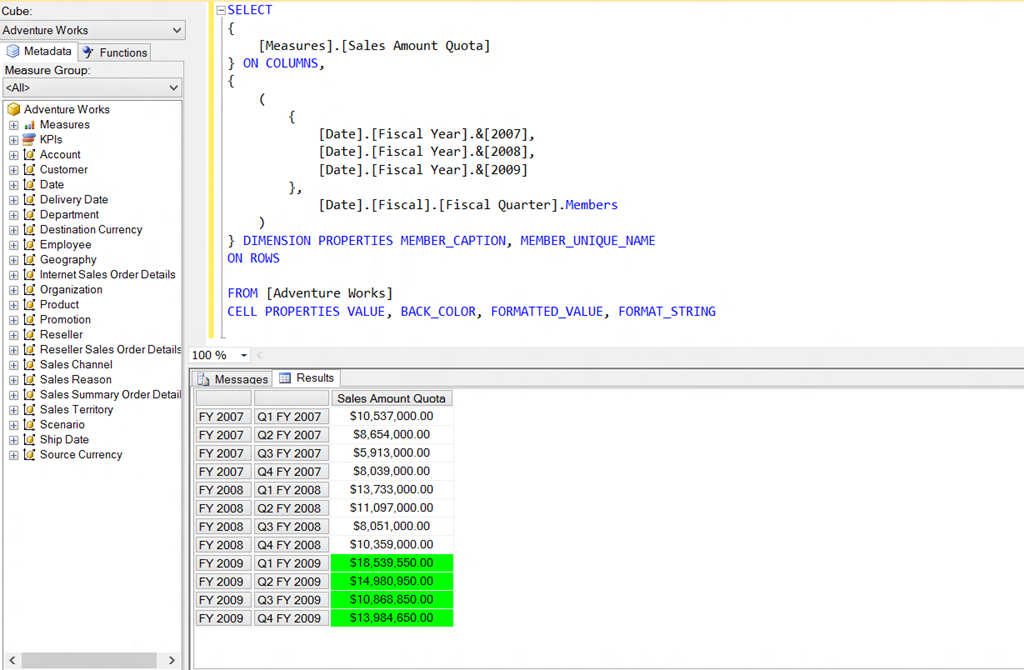The height and width of the screenshot is (670, 1024).
Task: Expand the Destination Currency node
Action: point(13,230)
